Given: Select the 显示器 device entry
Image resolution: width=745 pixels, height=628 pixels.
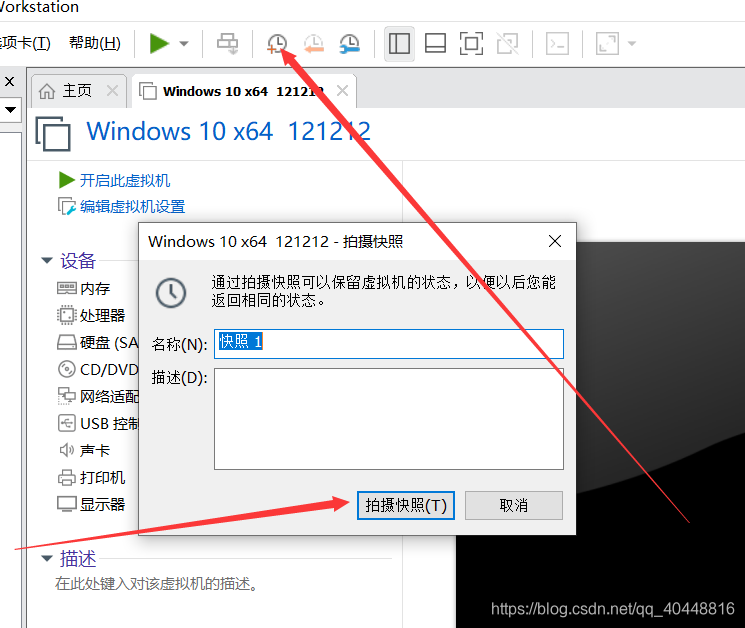Looking at the screenshot, I should pos(91,504).
